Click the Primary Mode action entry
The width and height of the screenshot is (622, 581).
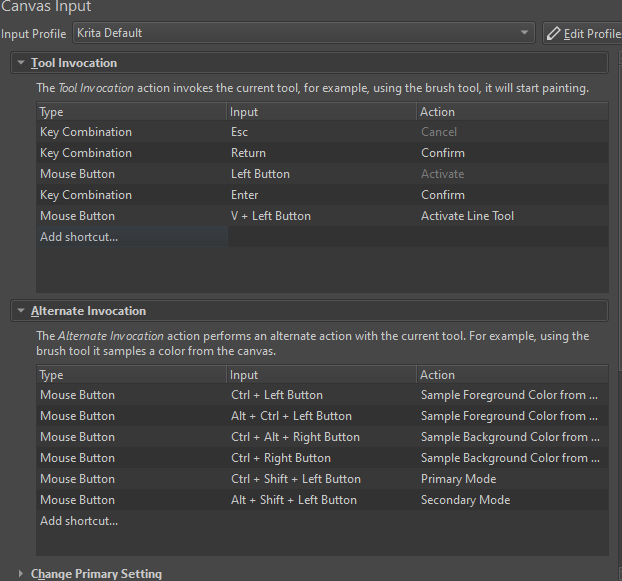(458, 479)
